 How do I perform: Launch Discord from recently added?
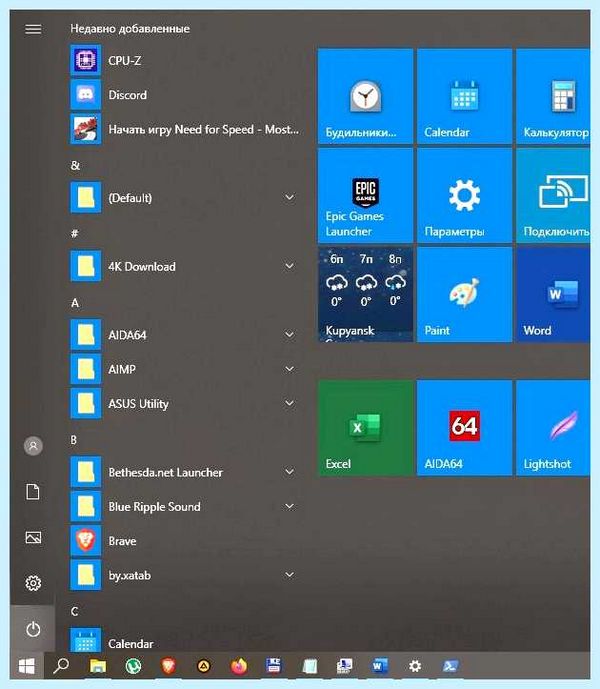tap(185, 94)
